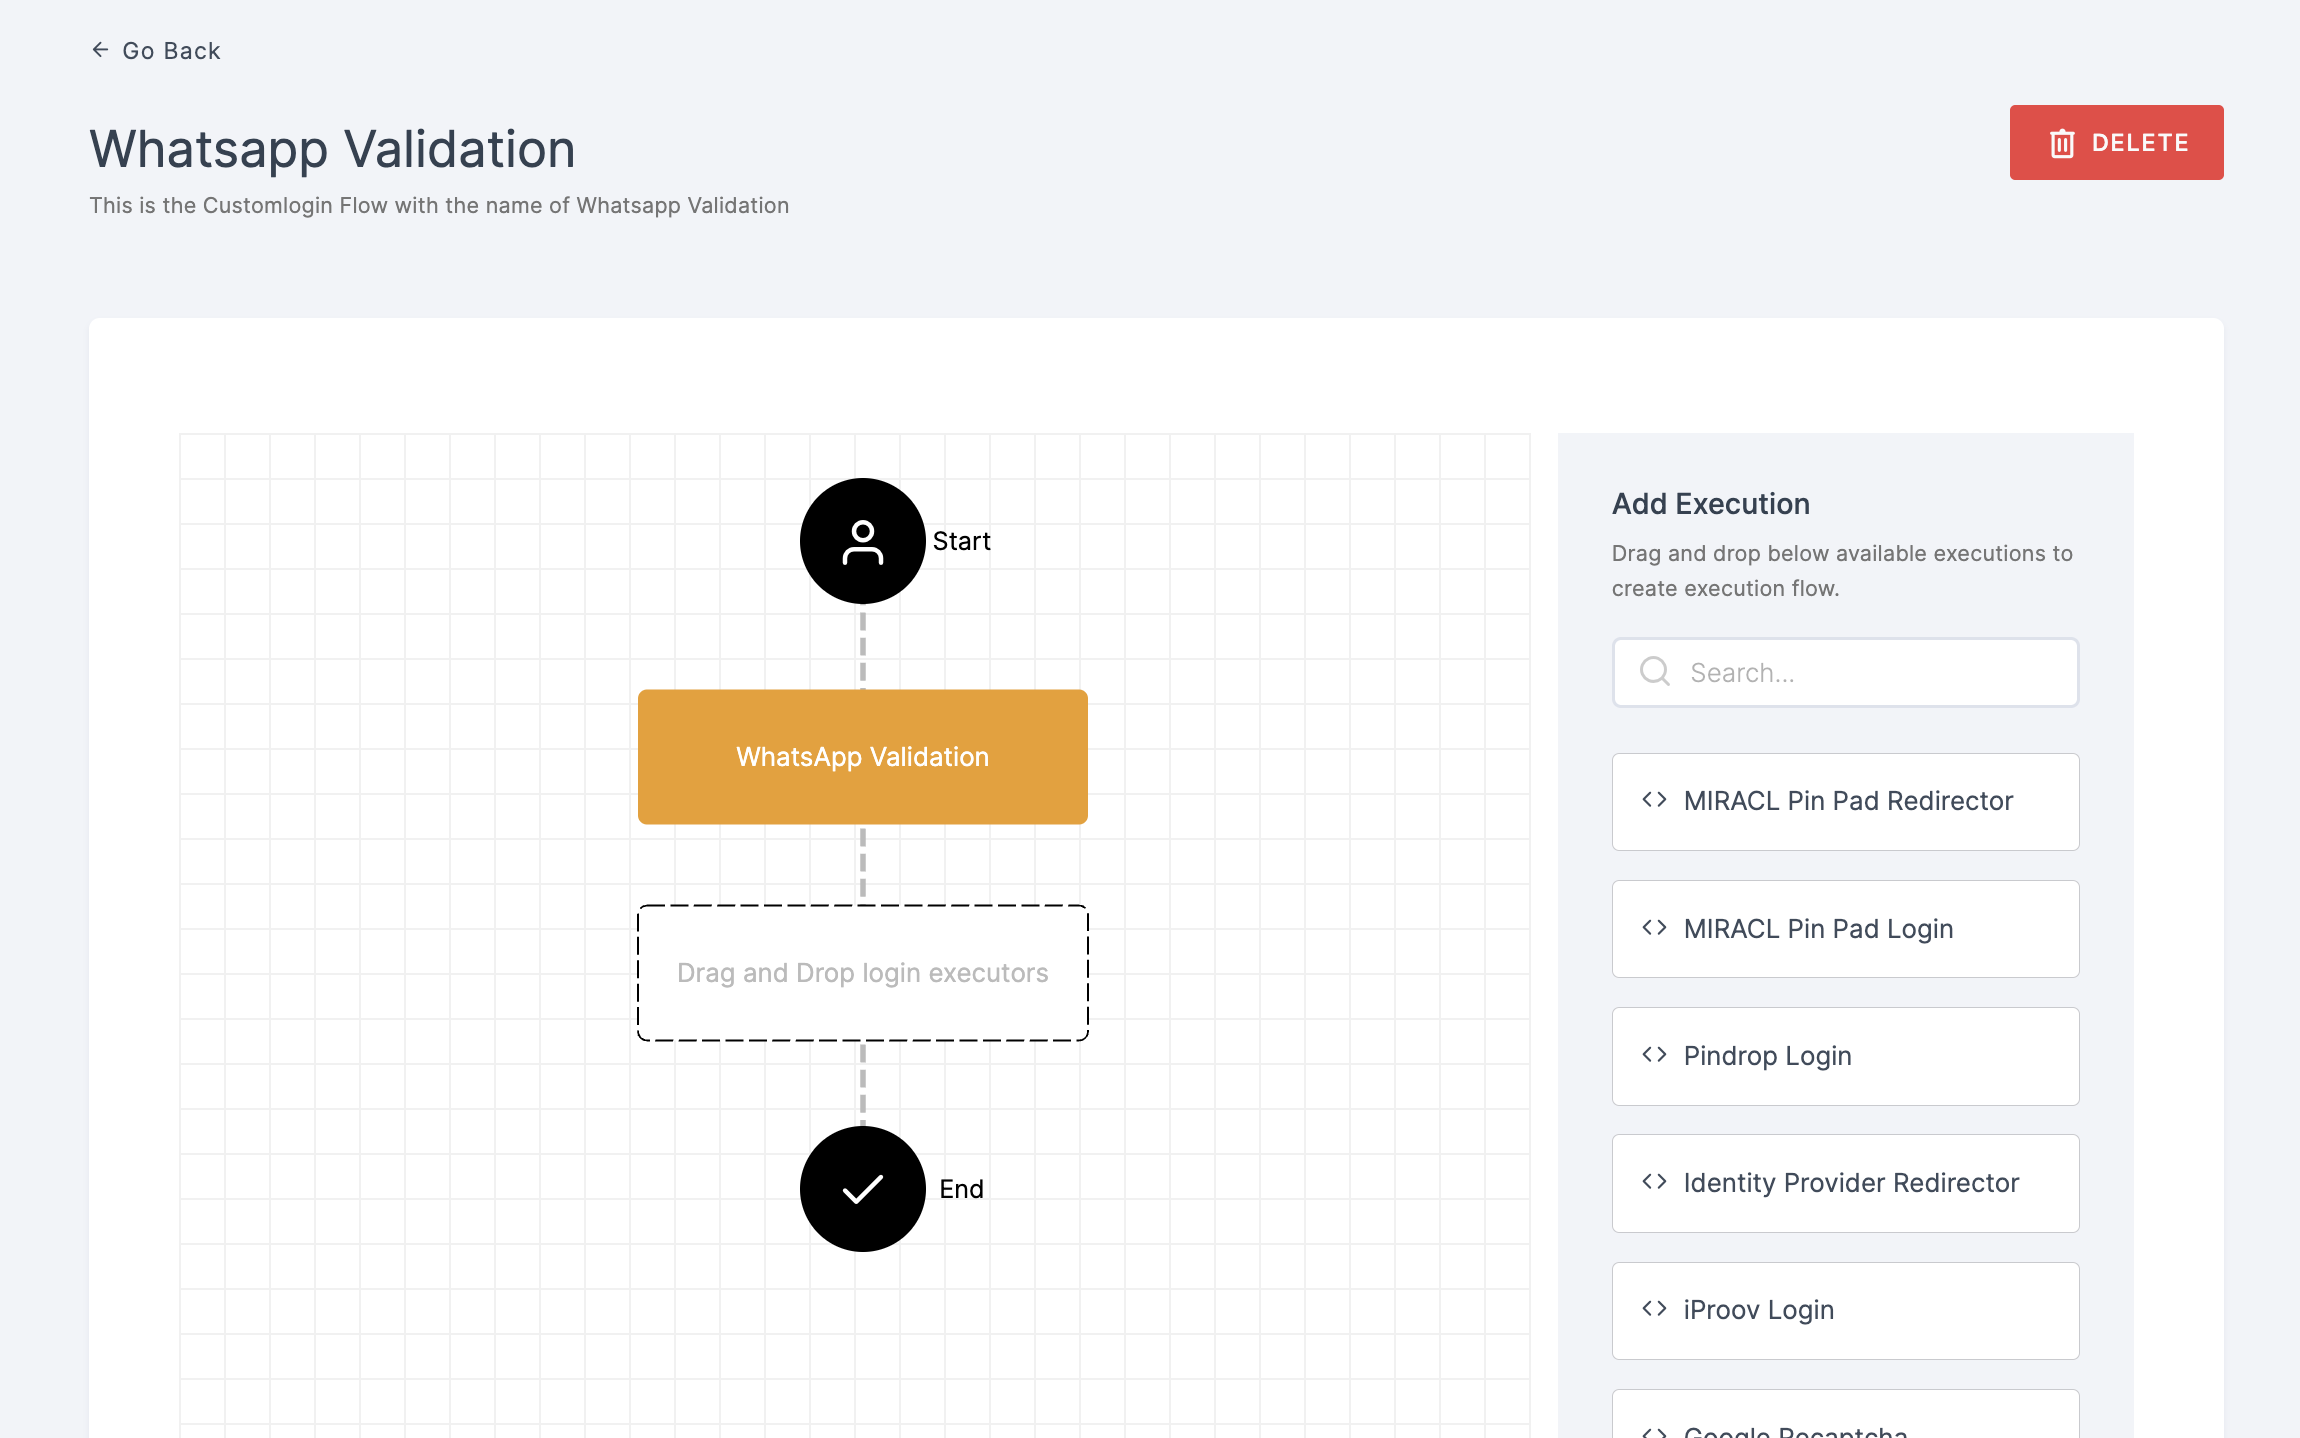Click the Start user icon node
This screenshot has width=2300, height=1438.
(861, 540)
